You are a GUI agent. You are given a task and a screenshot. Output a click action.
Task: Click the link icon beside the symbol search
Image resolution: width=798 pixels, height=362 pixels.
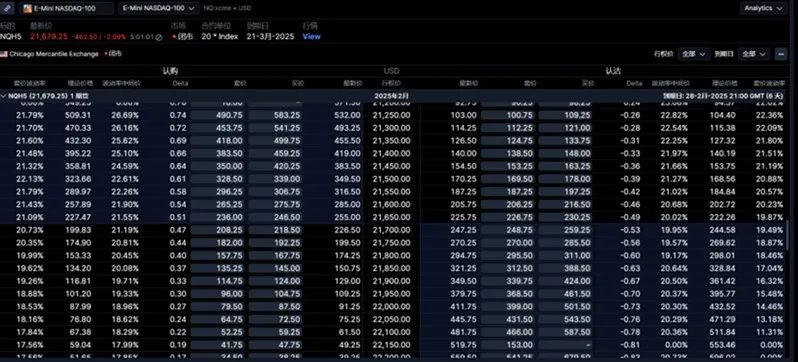coord(5,8)
